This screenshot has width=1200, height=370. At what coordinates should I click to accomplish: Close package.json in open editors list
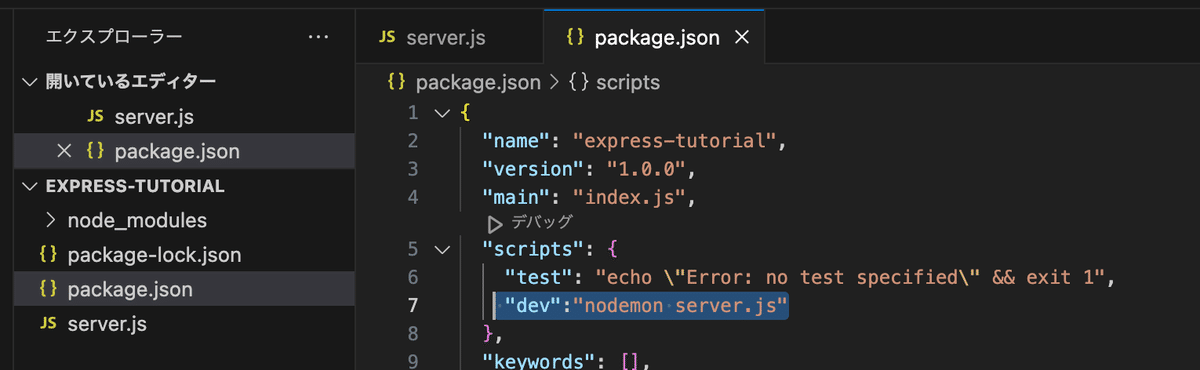[64, 151]
